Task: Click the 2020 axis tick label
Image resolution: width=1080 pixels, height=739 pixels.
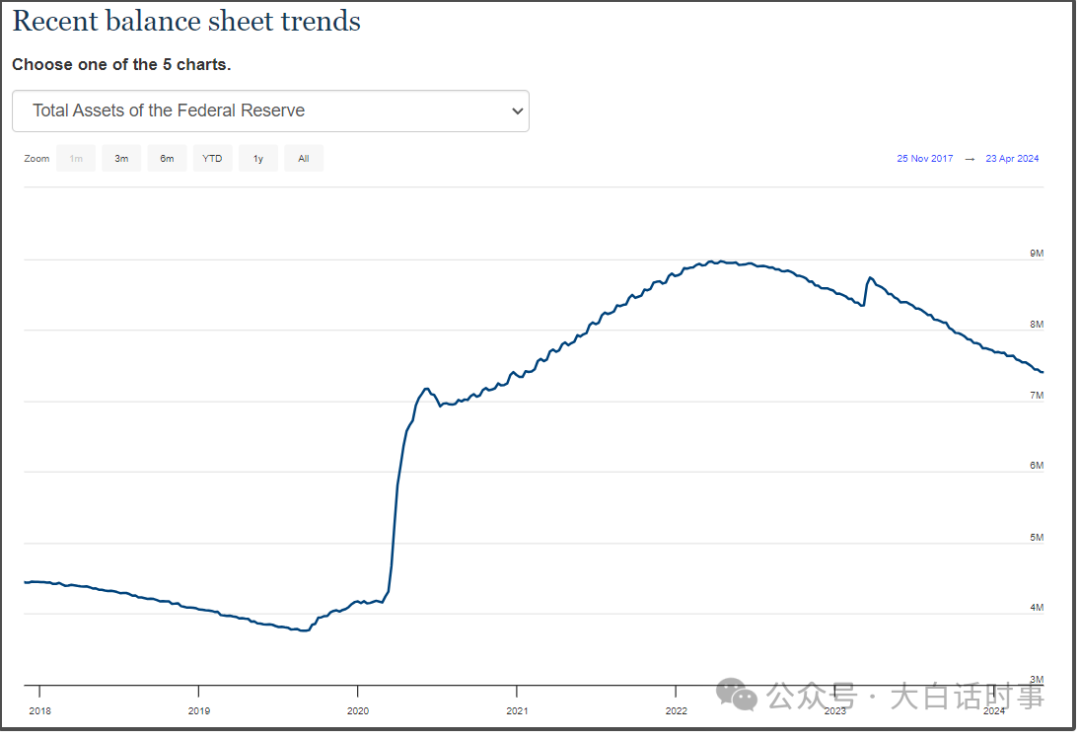Action: point(358,711)
